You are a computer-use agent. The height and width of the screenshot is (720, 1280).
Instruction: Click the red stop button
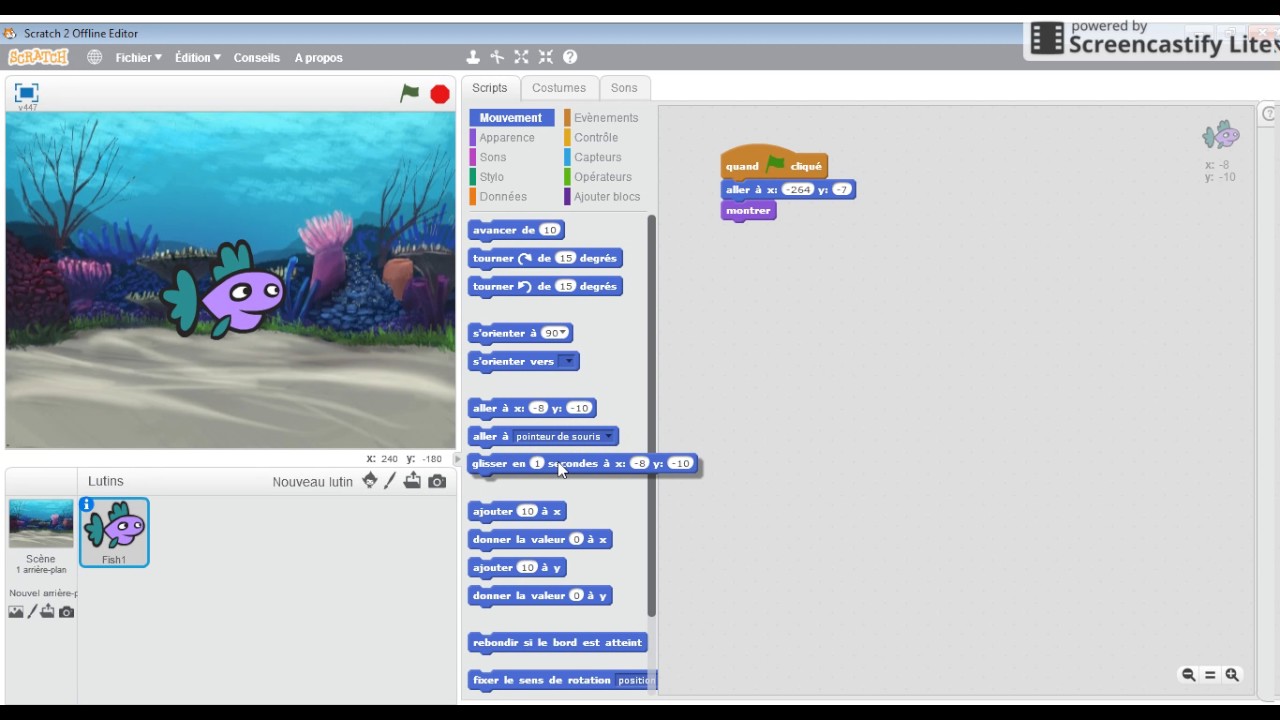[x=440, y=94]
